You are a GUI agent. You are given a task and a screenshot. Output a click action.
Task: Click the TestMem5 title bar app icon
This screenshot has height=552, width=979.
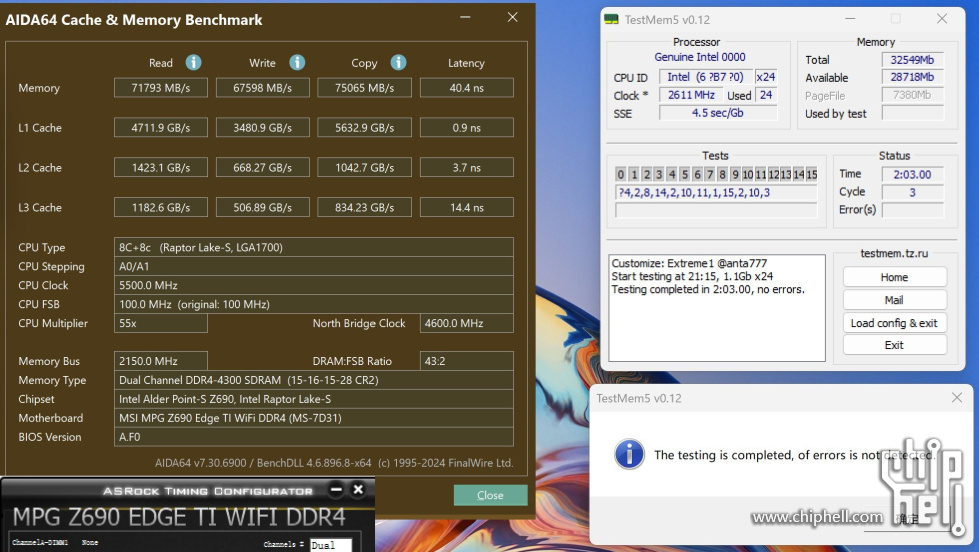point(611,19)
